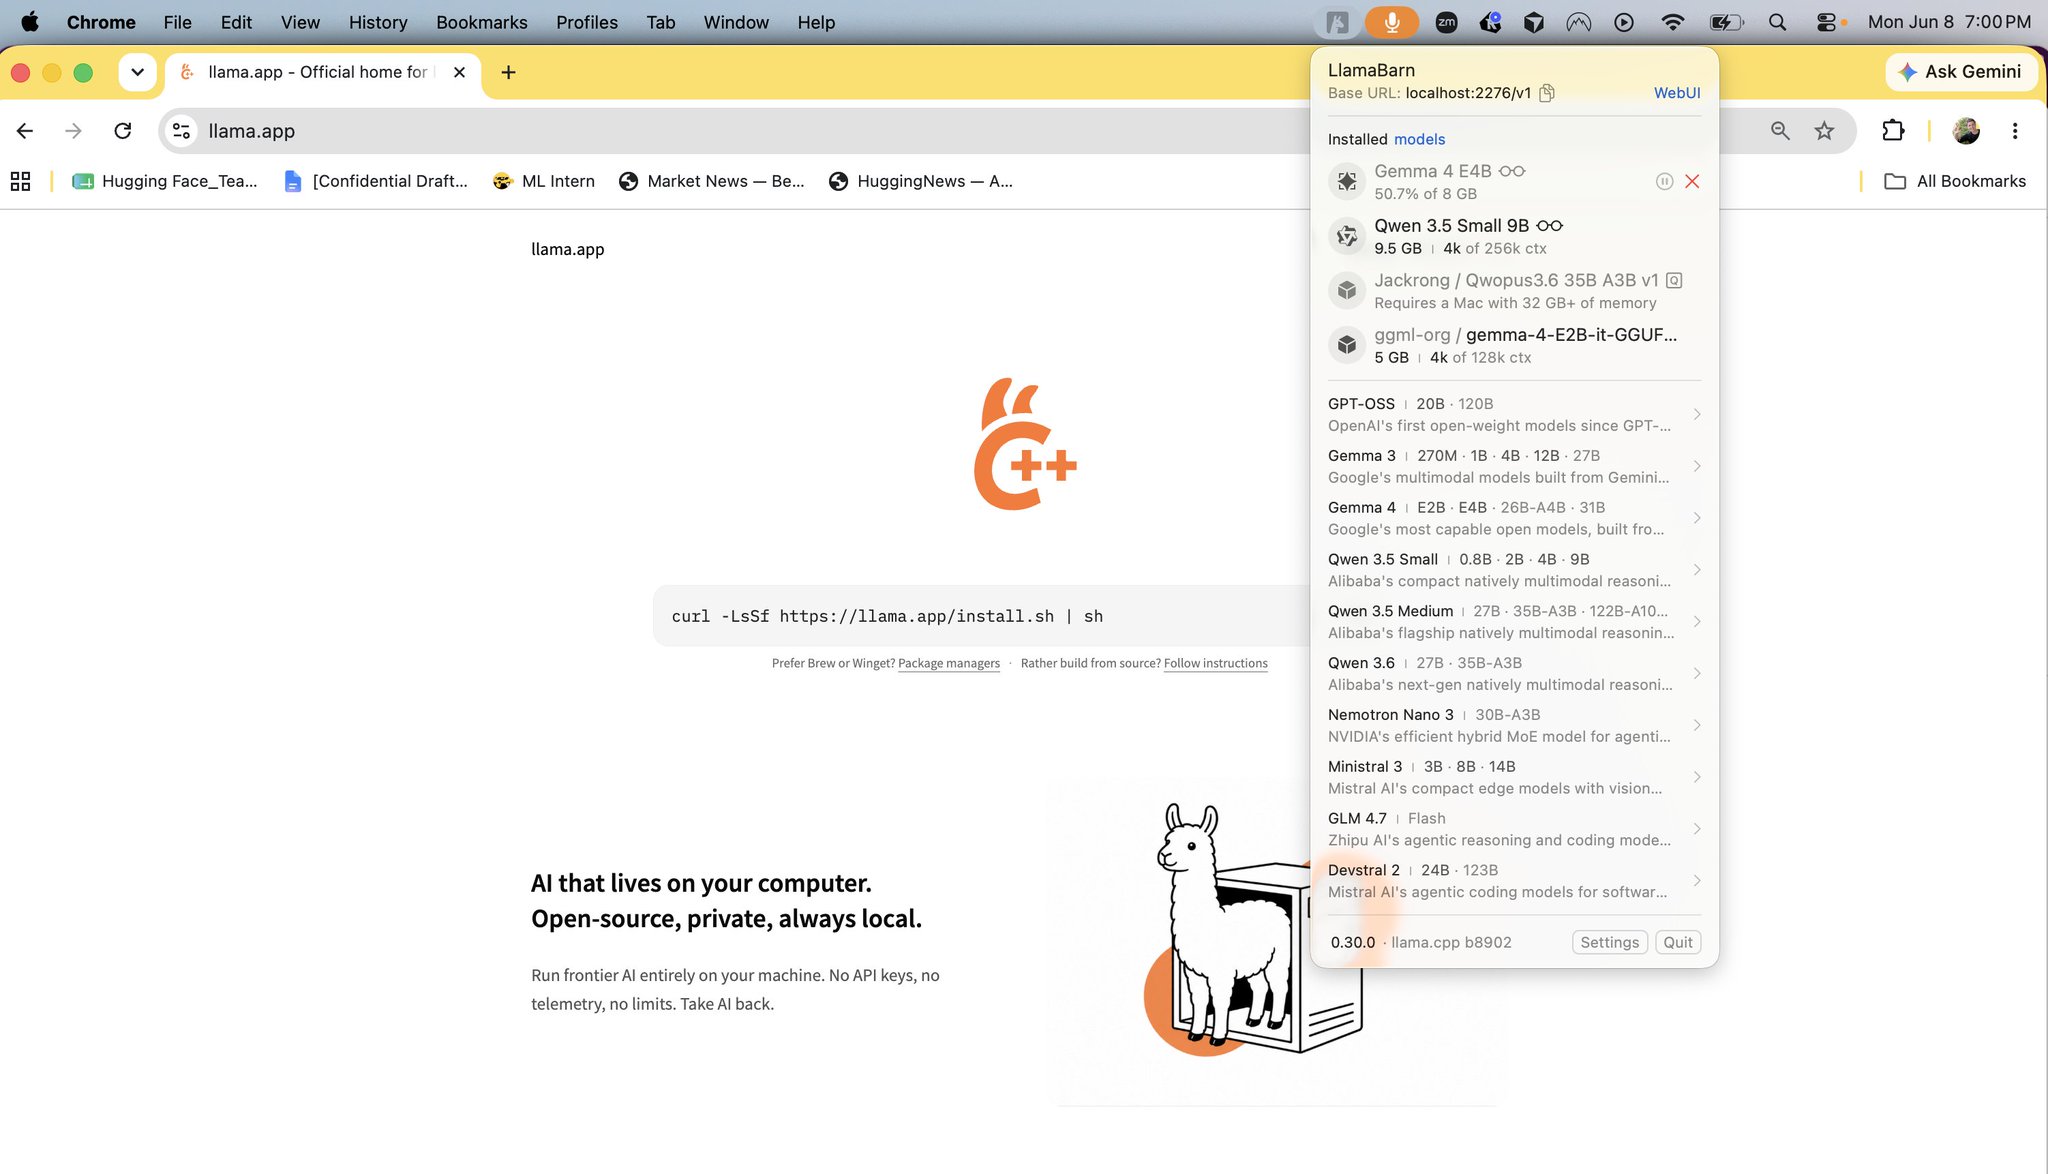This screenshot has width=2048, height=1174.
Task: Open Chrome three-dot menu
Action: (2014, 131)
